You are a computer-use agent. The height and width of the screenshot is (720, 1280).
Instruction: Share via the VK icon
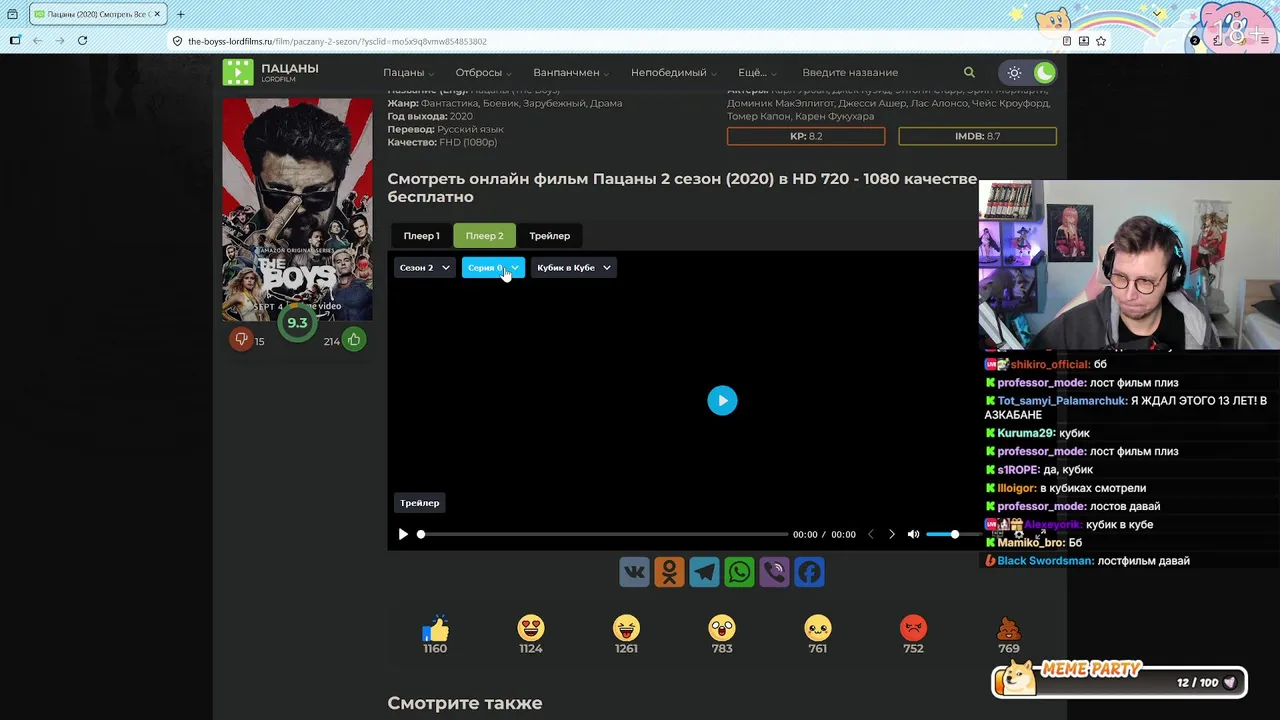point(634,572)
